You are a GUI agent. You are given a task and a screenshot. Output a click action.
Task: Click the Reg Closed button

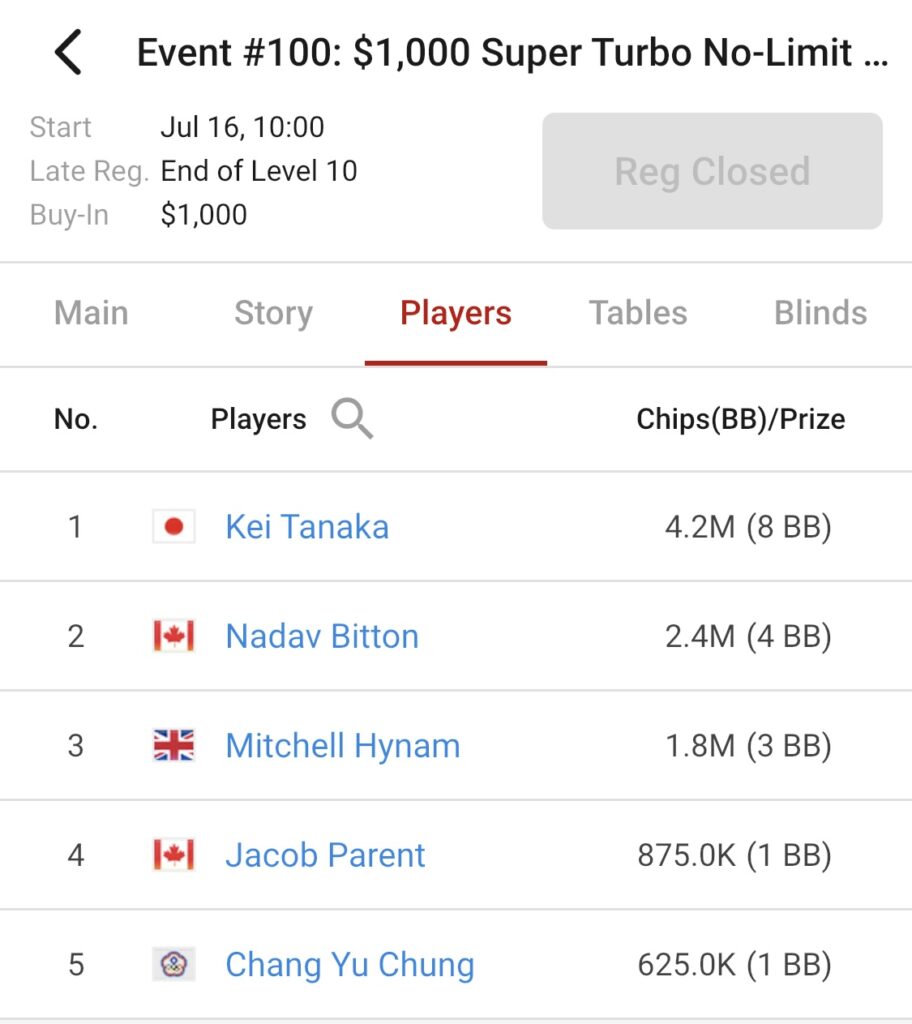click(x=712, y=171)
